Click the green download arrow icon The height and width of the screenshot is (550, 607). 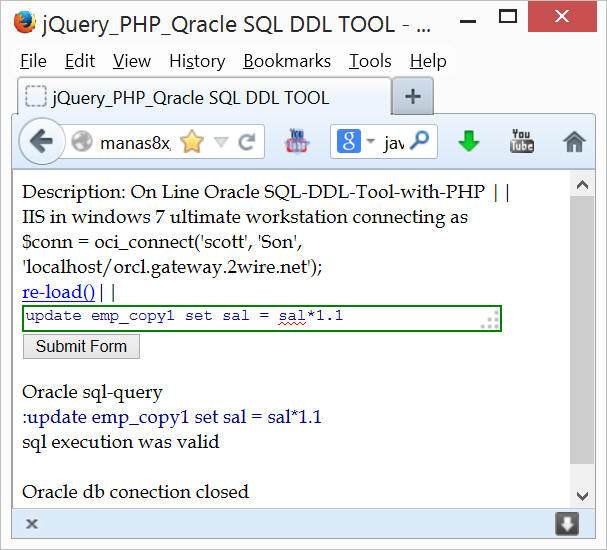click(x=468, y=142)
